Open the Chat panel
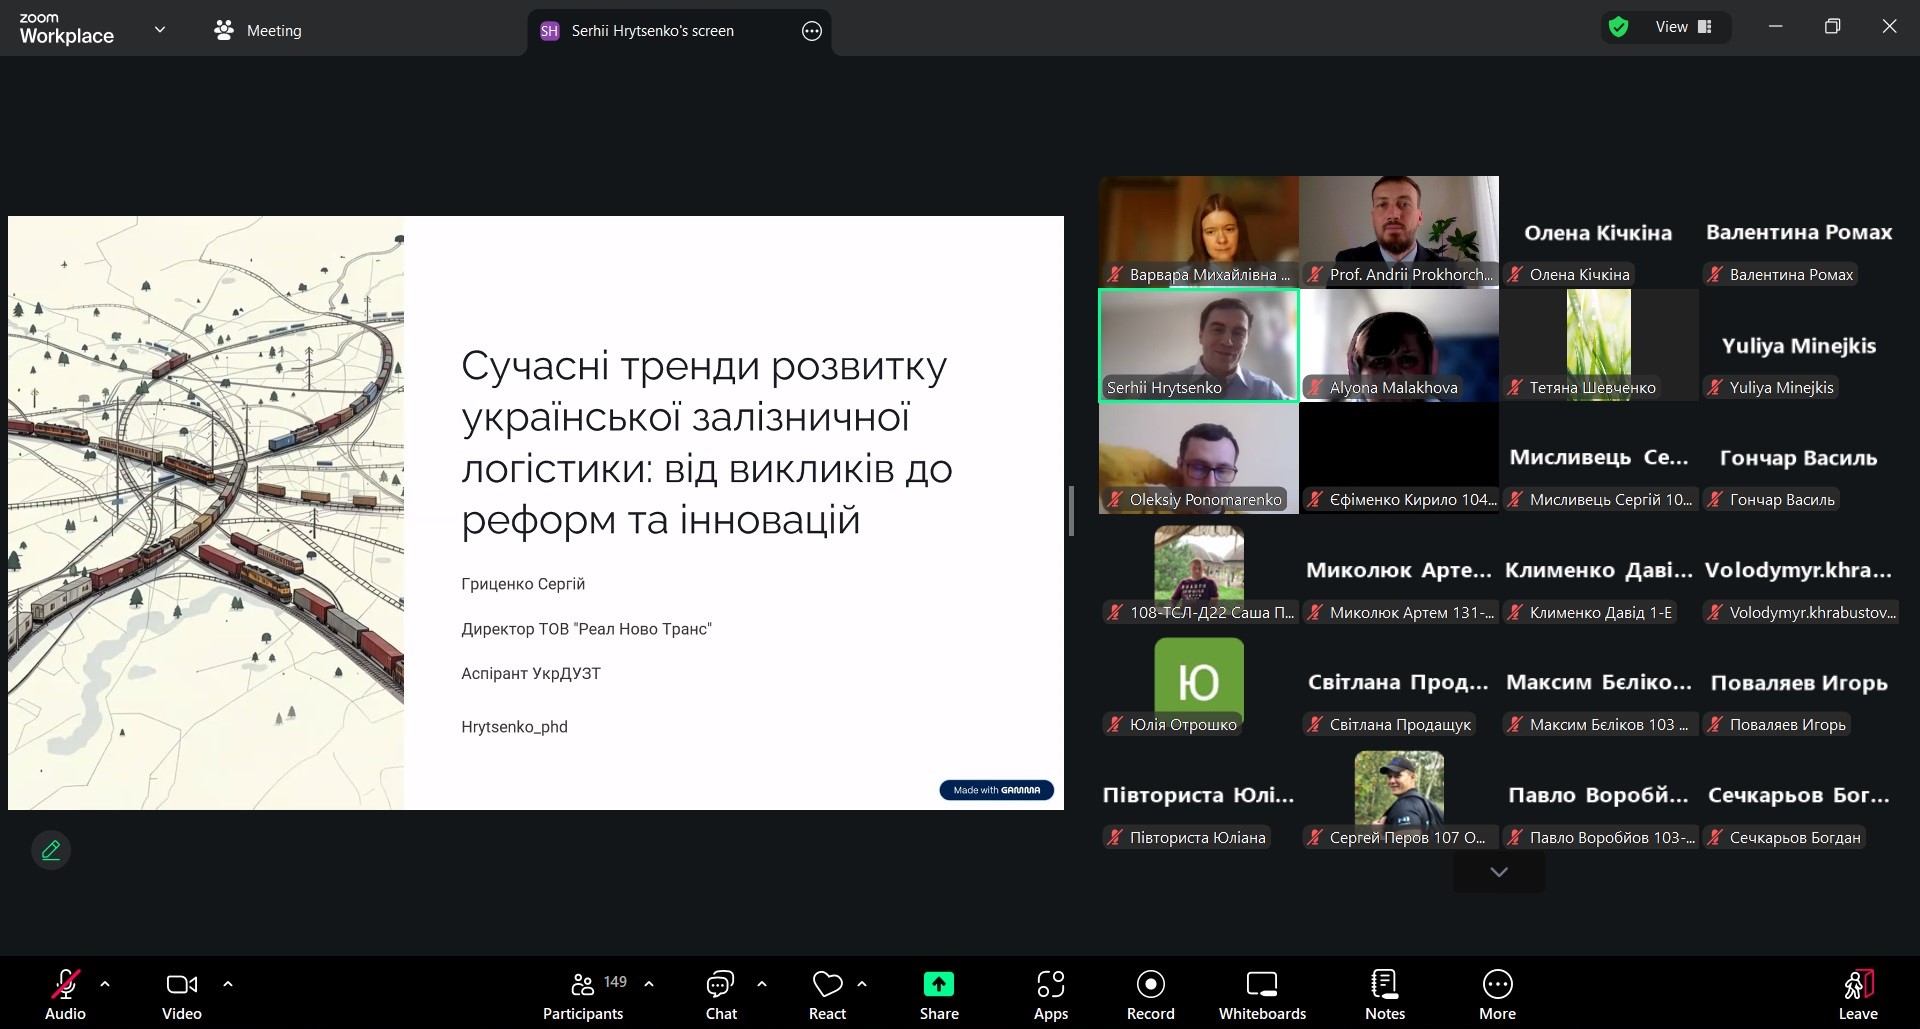This screenshot has height=1029, width=1920. coord(720,994)
